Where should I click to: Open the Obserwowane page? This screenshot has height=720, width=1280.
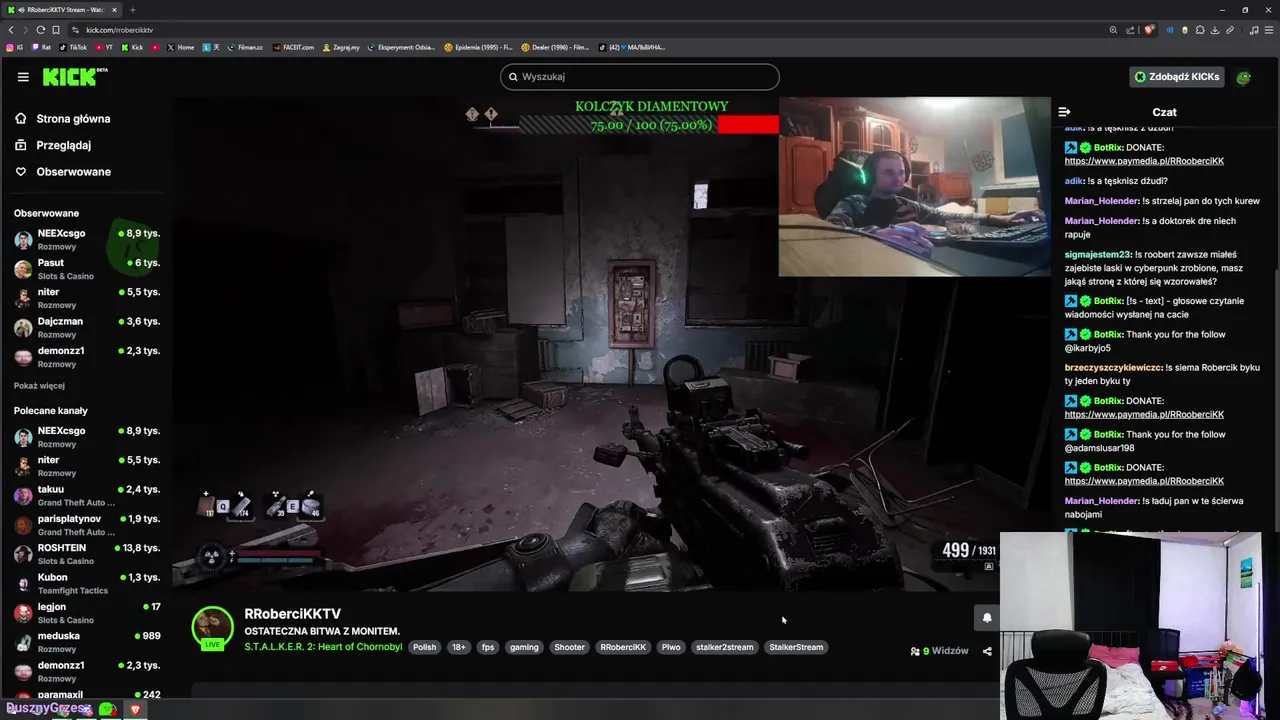(x=73, y=172)
